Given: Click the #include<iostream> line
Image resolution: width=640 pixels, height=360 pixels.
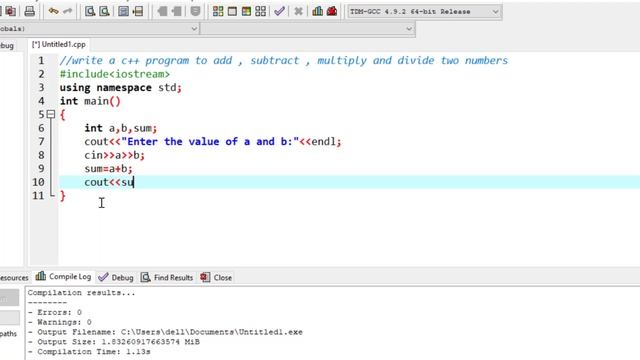Looking at the screenshot, I should pyautogui.click(x=115, y=74).
